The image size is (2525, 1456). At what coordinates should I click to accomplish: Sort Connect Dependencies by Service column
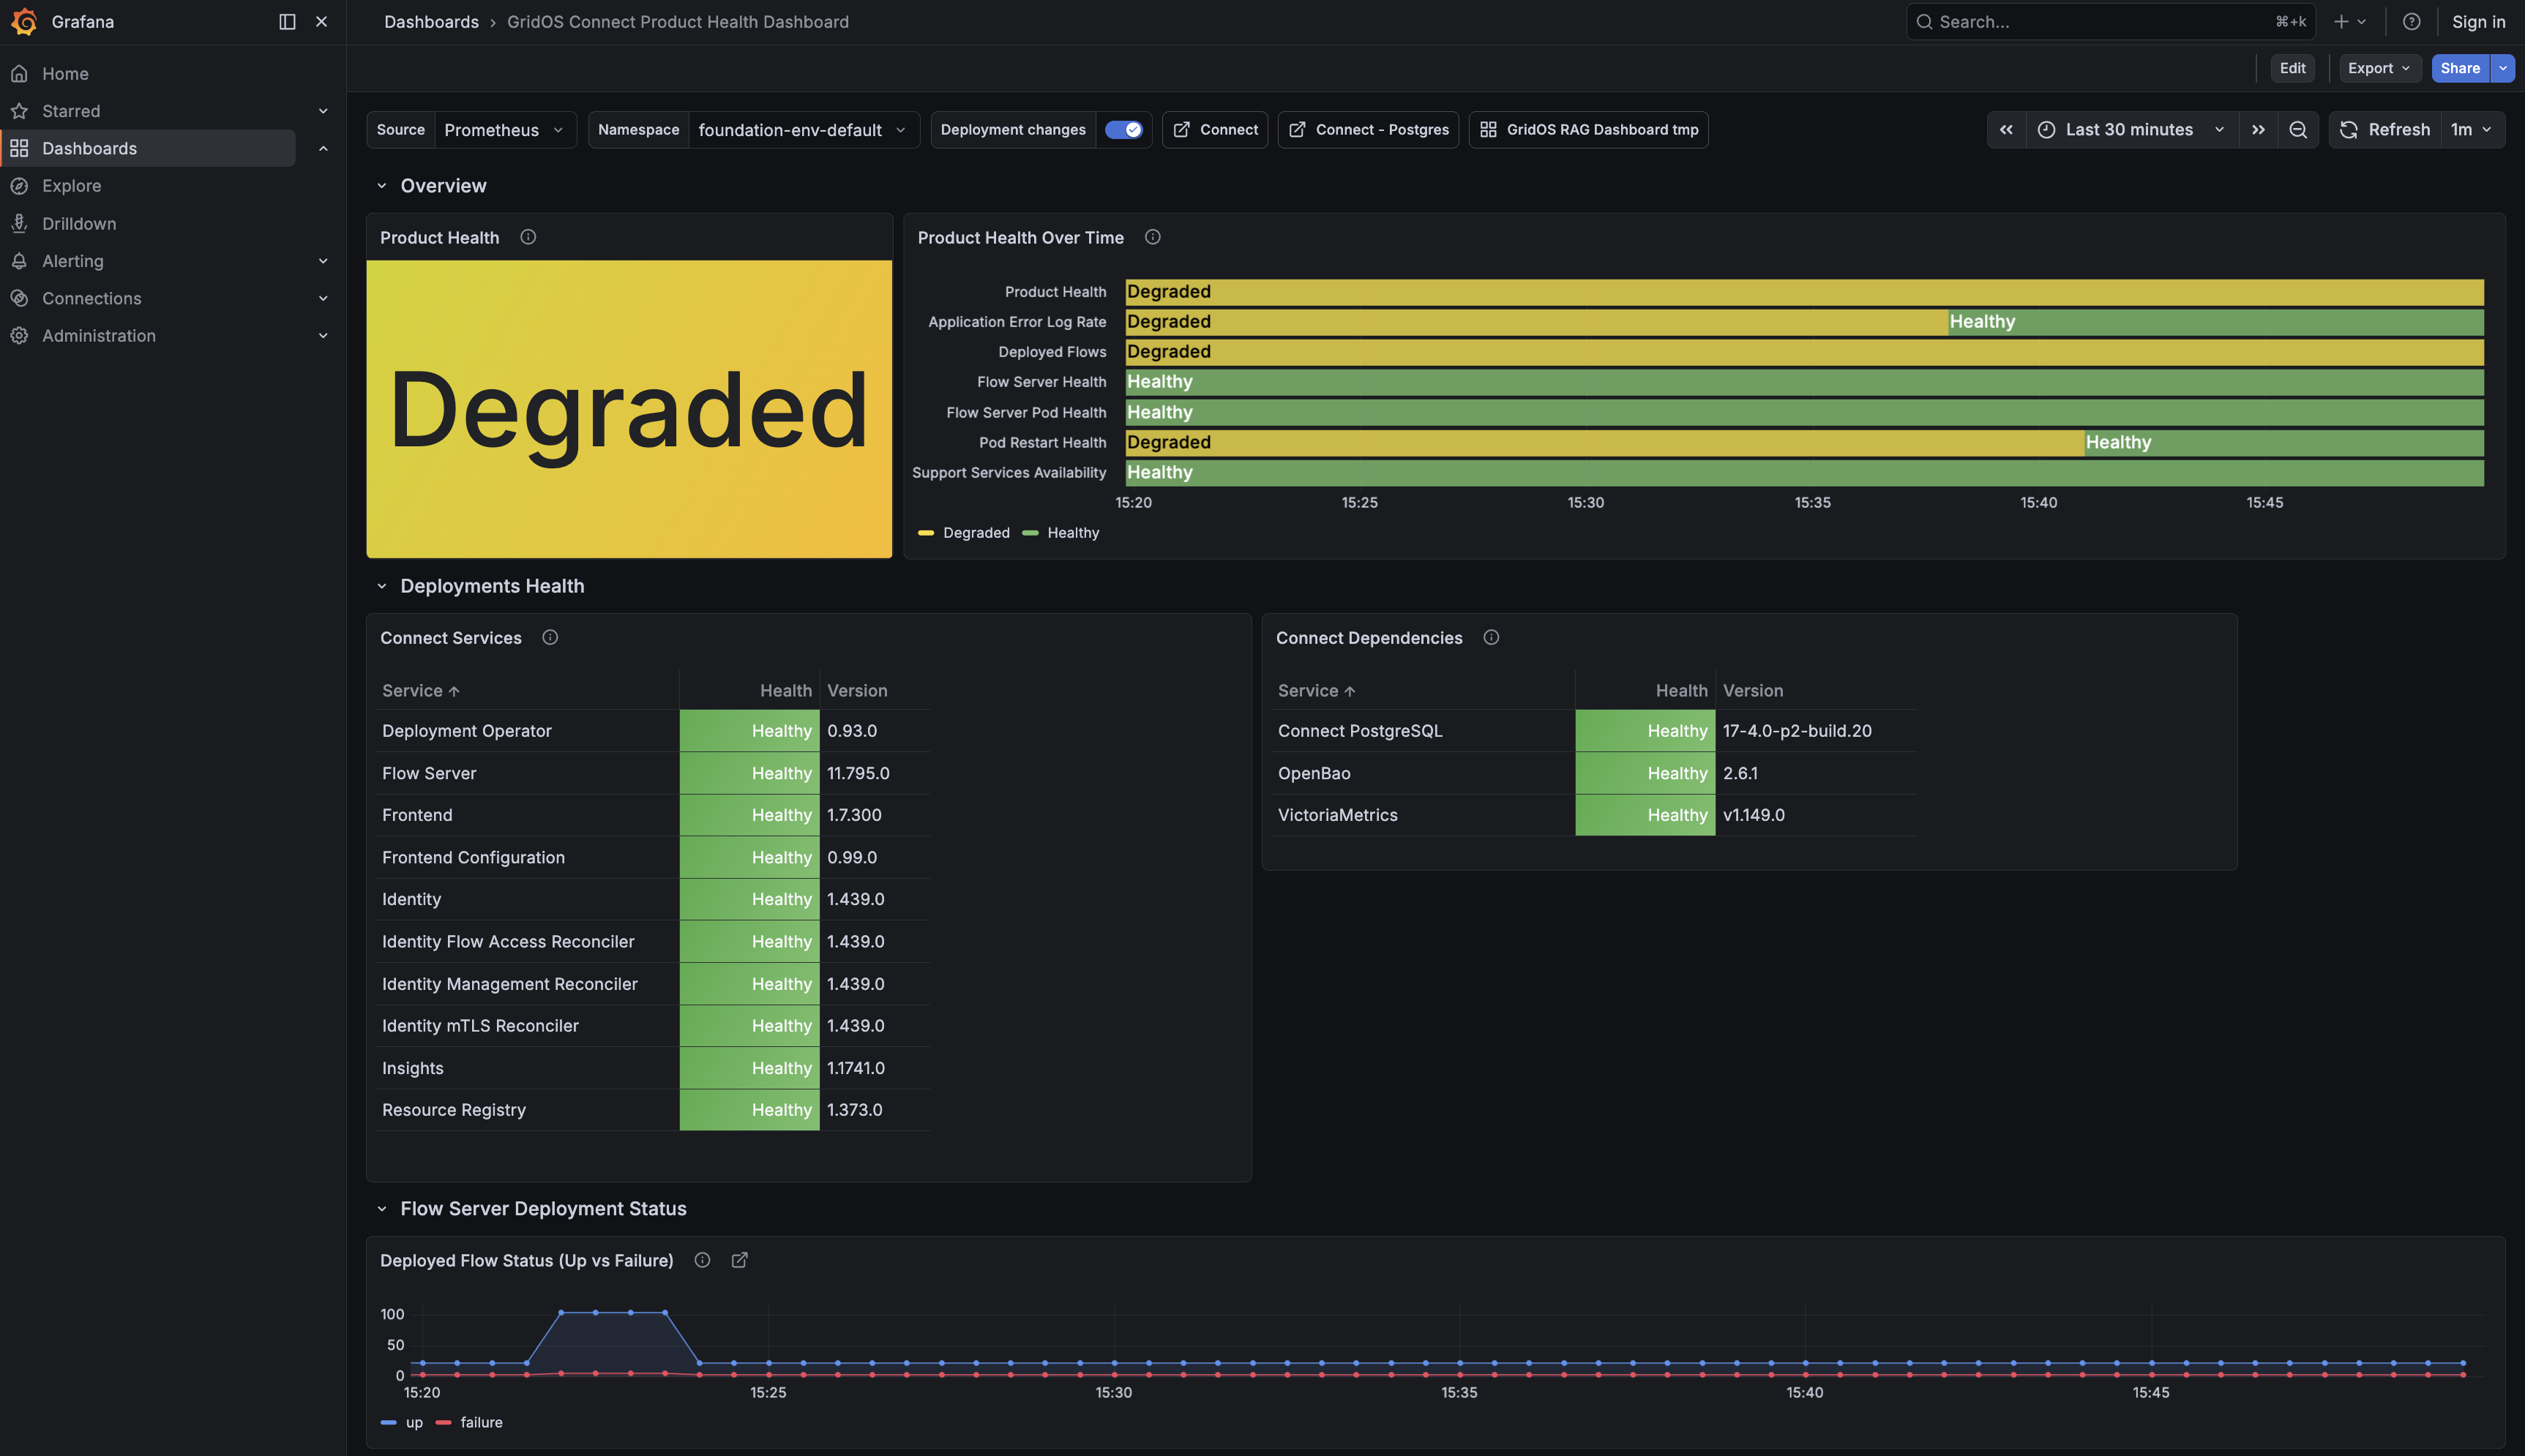point(1317,690)
